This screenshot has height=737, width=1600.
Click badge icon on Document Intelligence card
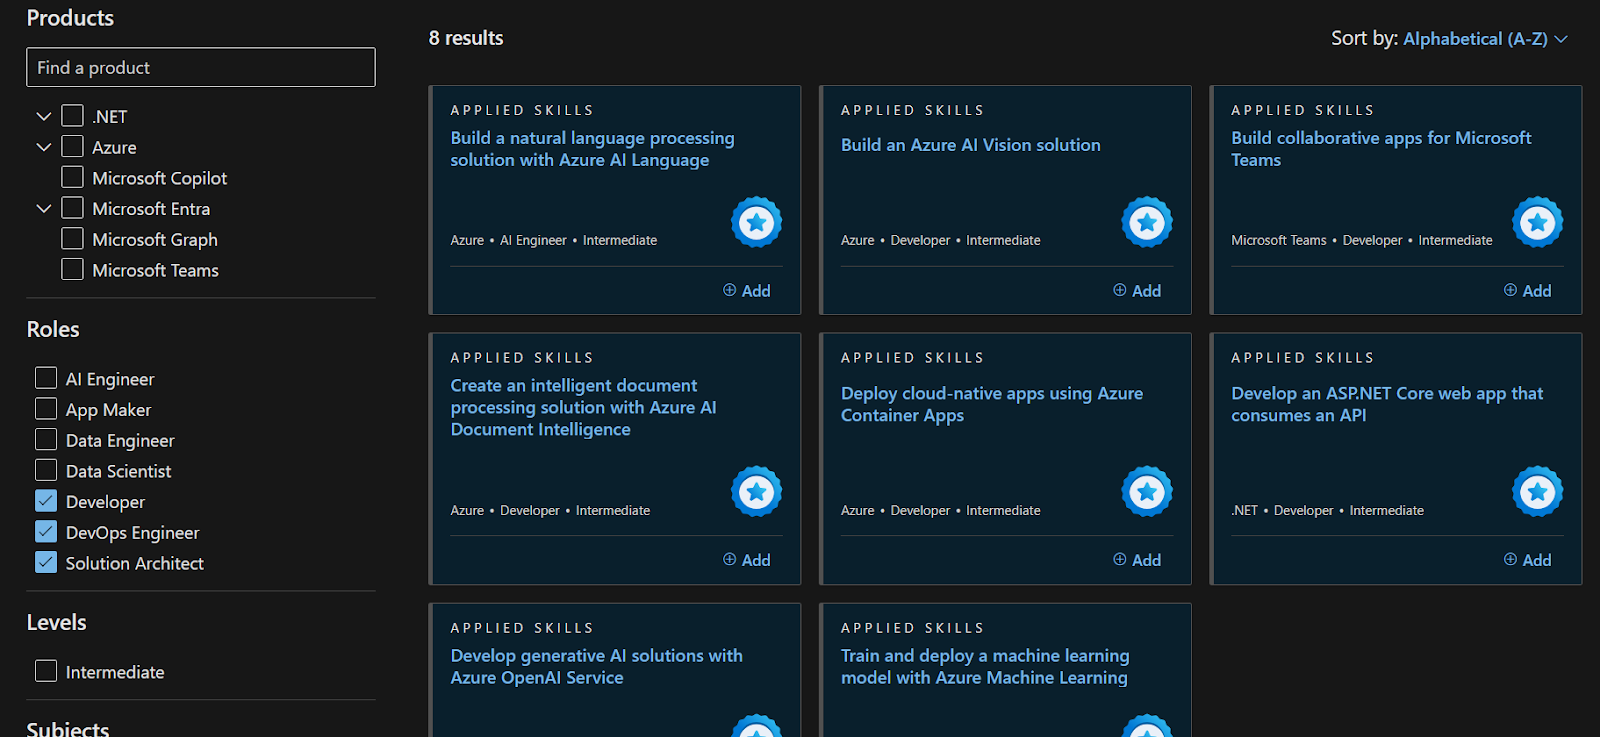[x=756, y=491]
